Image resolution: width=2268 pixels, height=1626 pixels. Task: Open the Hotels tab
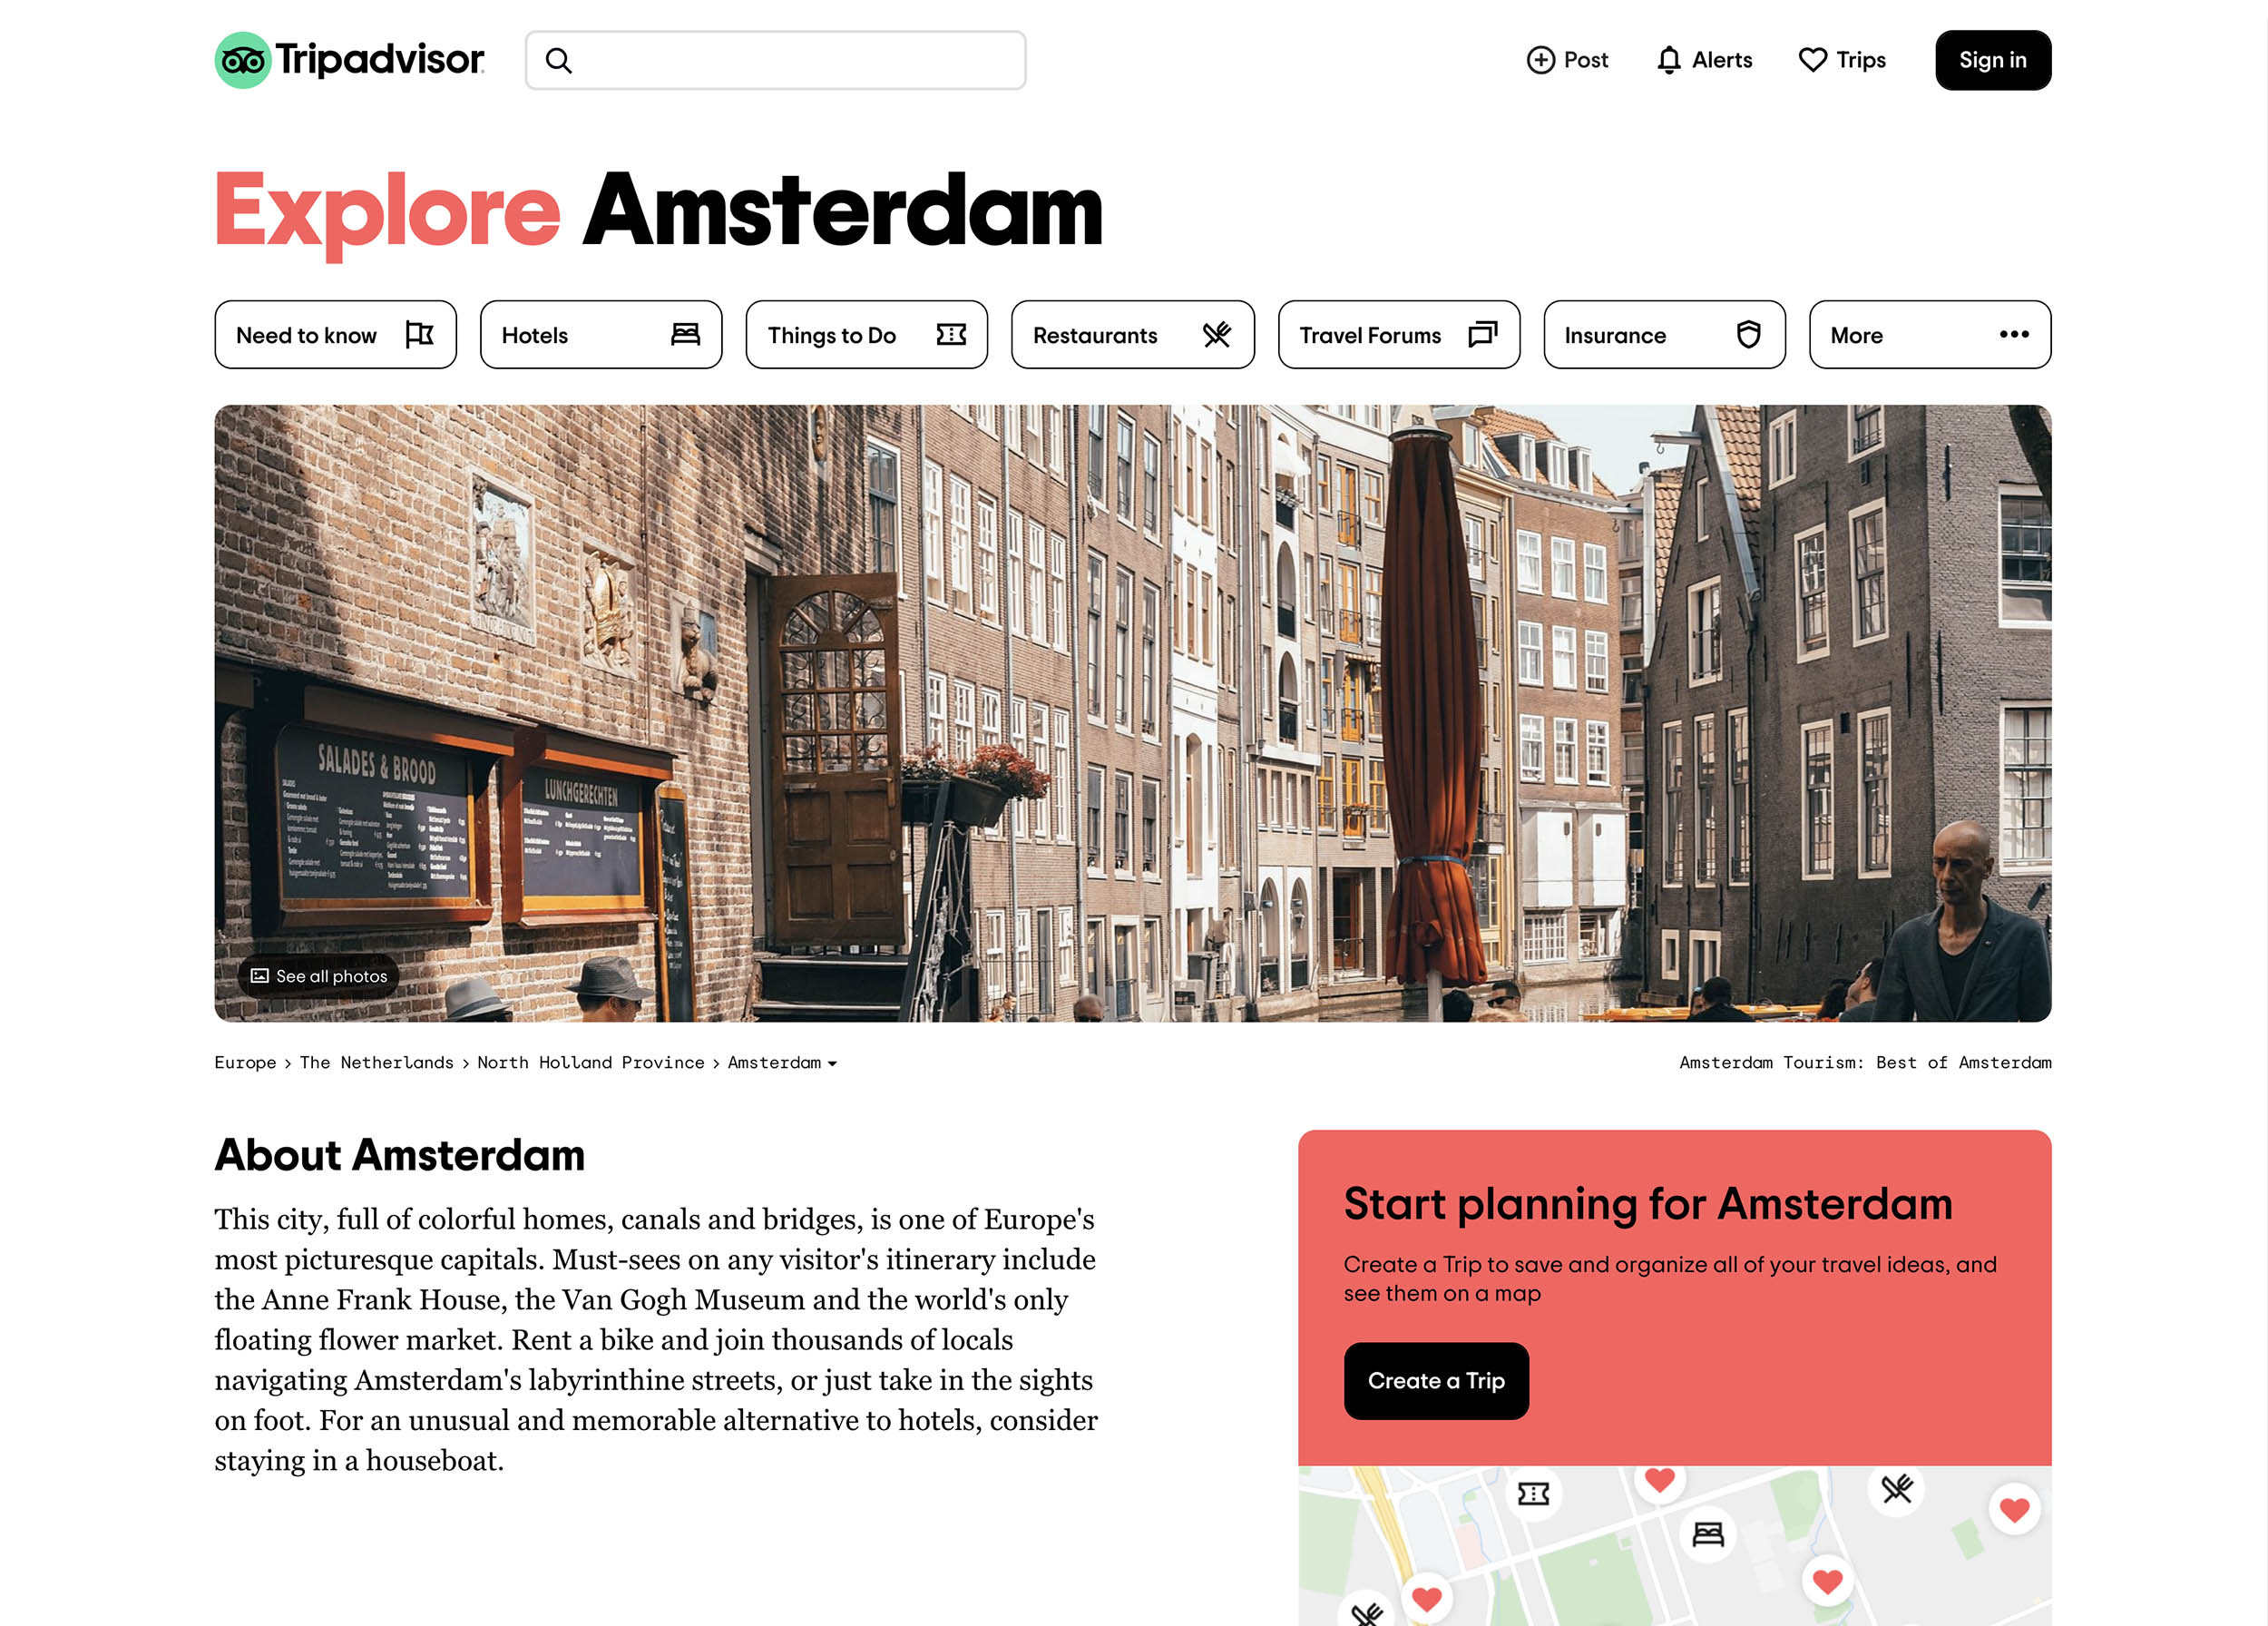600,335
